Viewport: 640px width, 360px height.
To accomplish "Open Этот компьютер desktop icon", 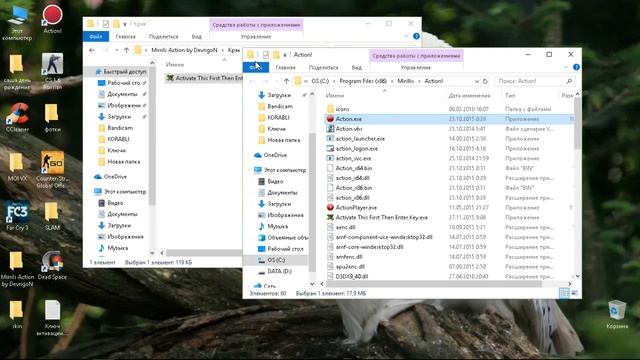I will tap(17, 22).
